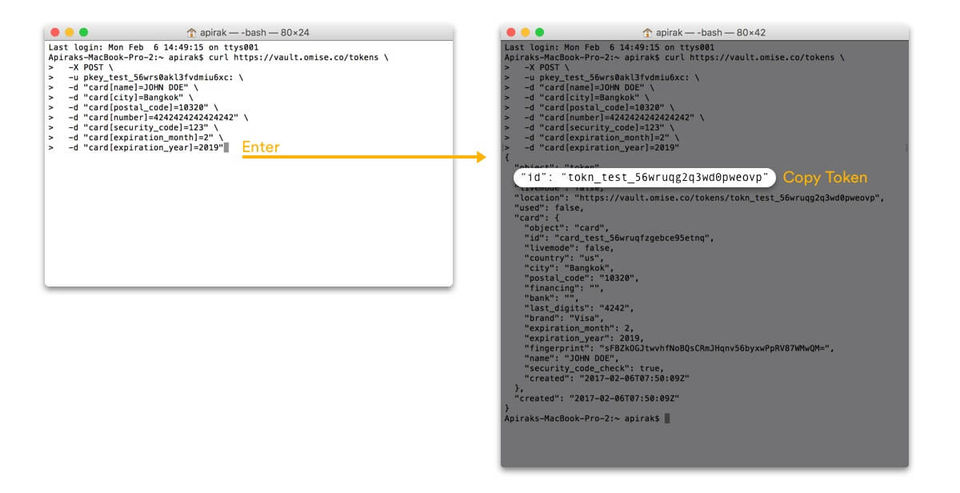Click the curl vault.omise.co/tokens line in left terminal
Screen dimensions: 960x493
coord(219,58)
